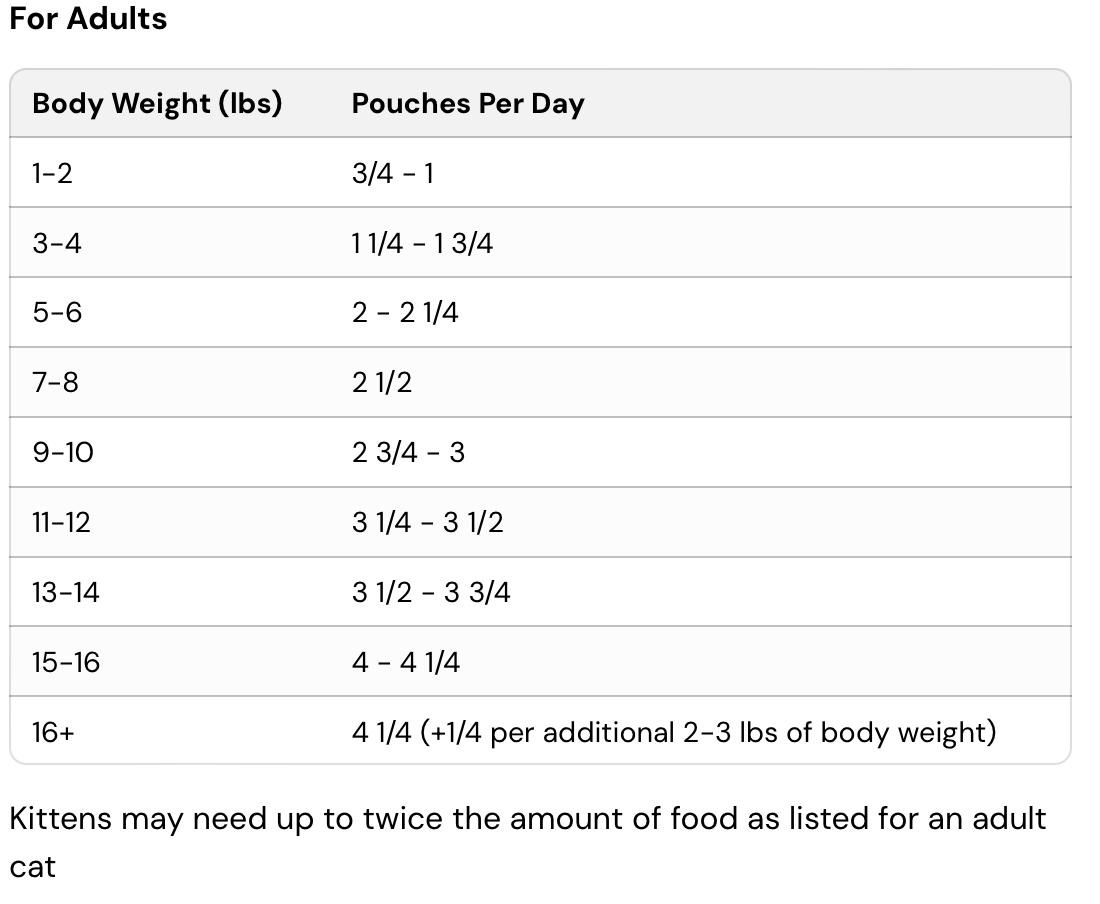The height and width of the screenshot is (904, 1100).
Task: Select the 13-14 body weight cell
Action: click(66, 593)
